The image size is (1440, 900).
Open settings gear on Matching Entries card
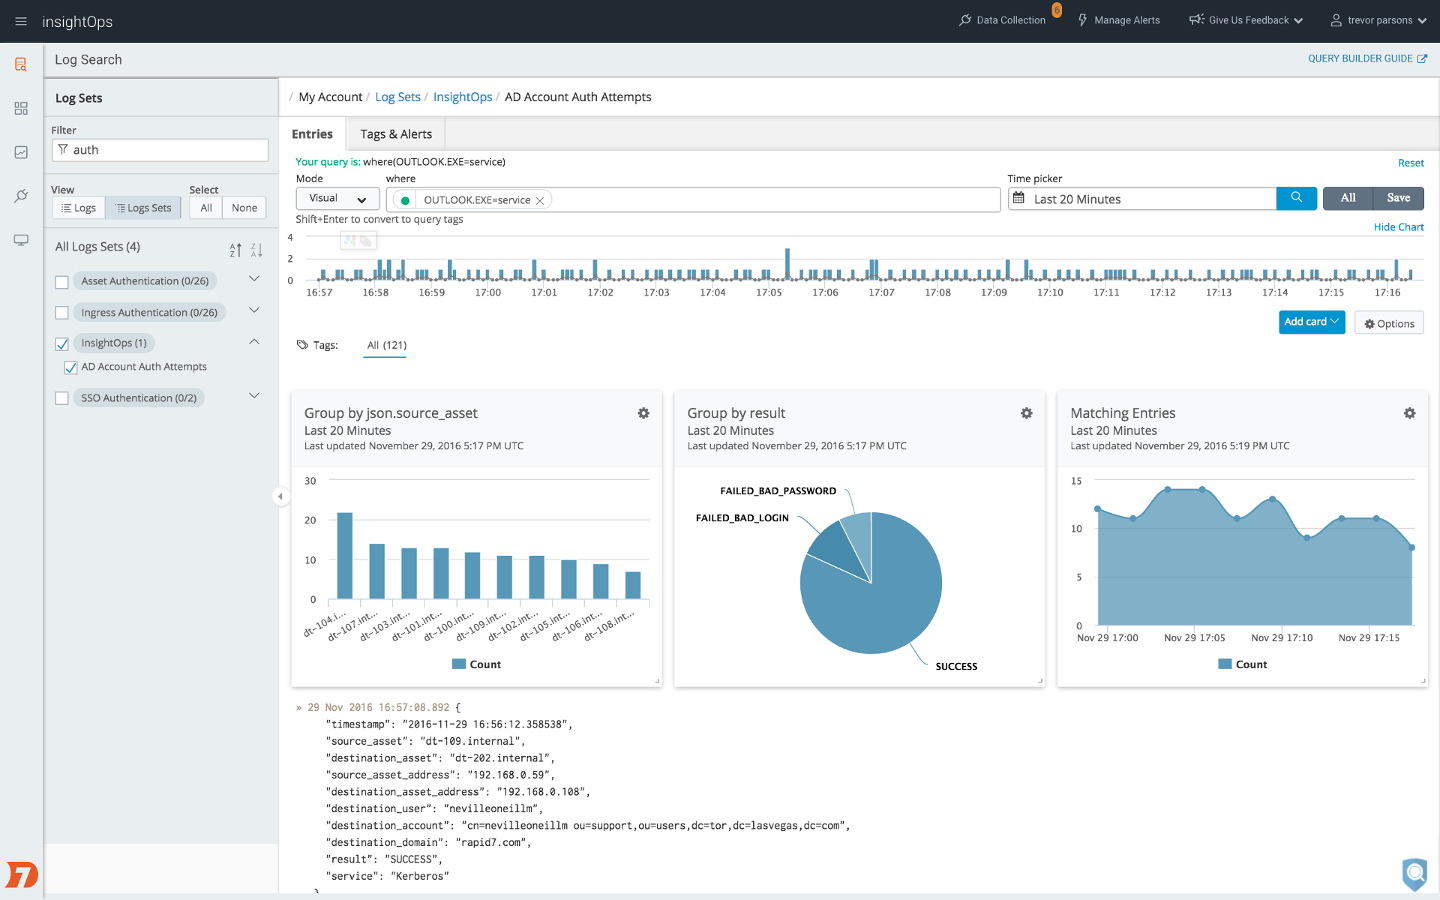(x=1409, y=413)
